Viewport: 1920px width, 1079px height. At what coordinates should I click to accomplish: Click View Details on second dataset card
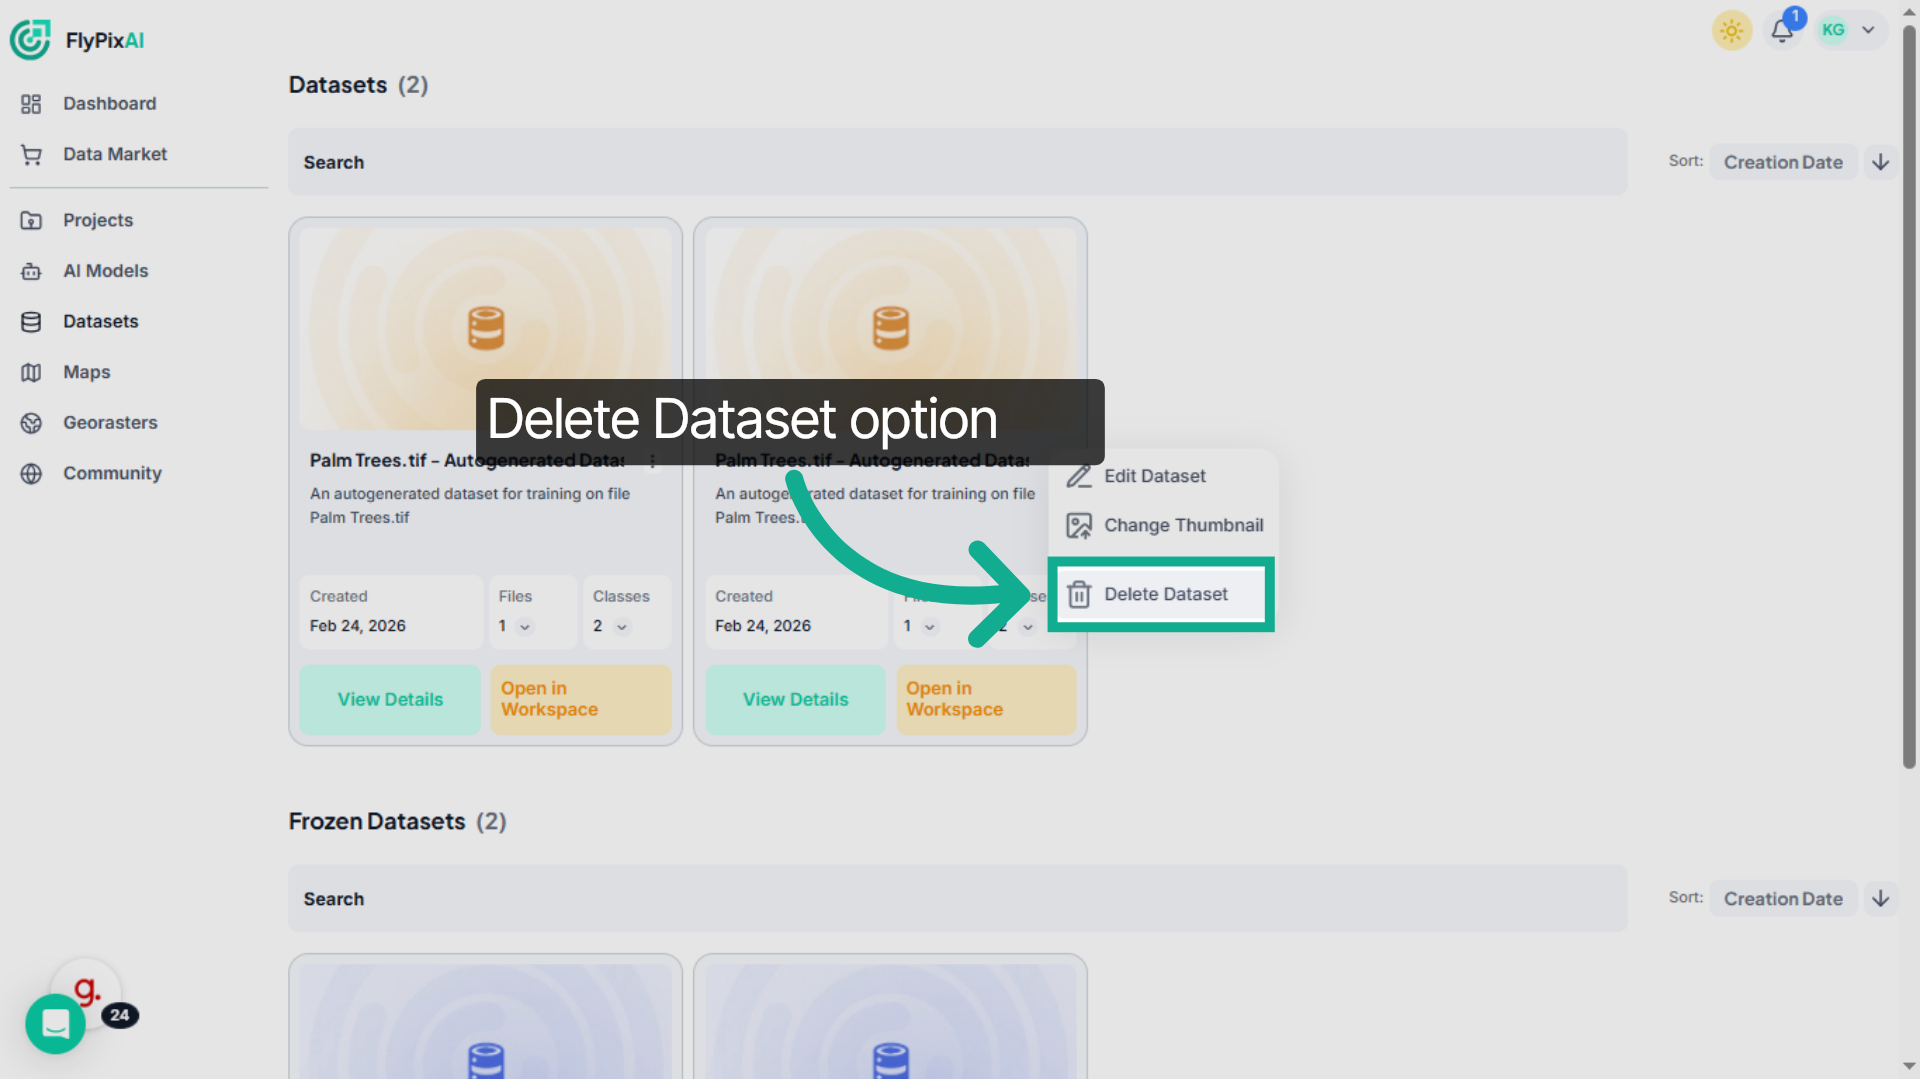point(796,700)
